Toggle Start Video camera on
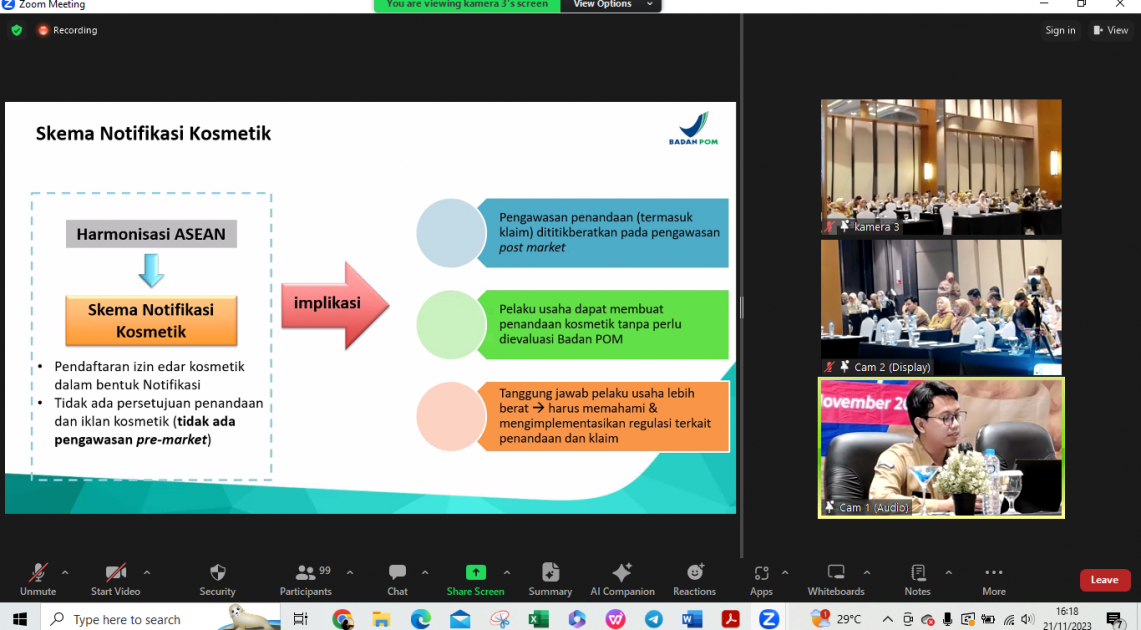Viewport: 1141px width, 630px height. tap(115, 578)
